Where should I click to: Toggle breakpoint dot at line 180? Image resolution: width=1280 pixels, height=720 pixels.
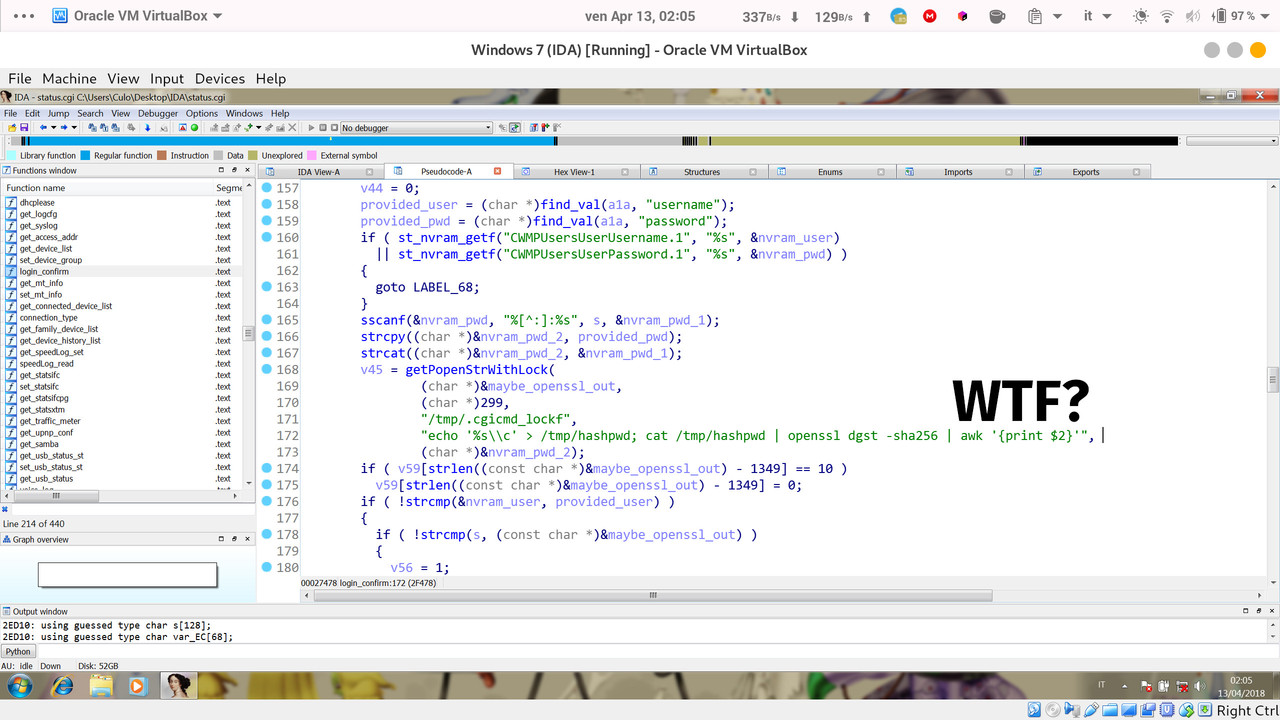pos(267,567)
